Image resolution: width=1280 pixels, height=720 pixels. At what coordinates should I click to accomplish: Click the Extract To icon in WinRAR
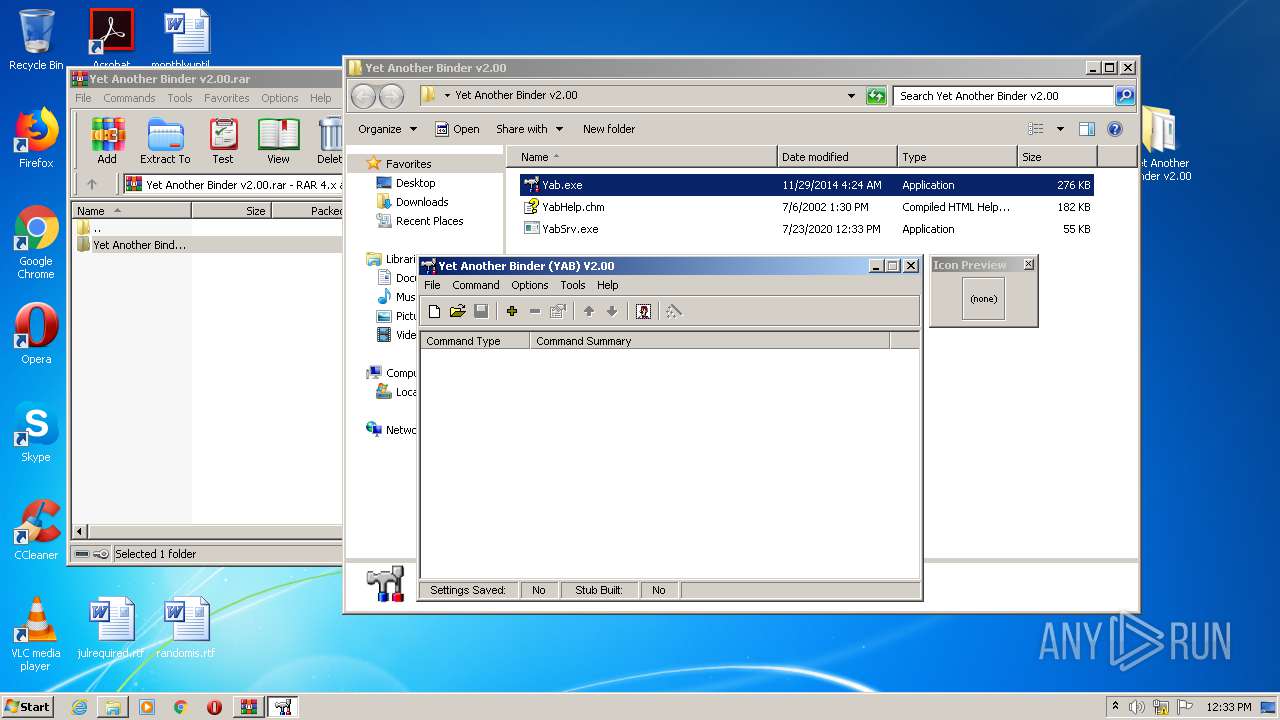click(165, 141)
